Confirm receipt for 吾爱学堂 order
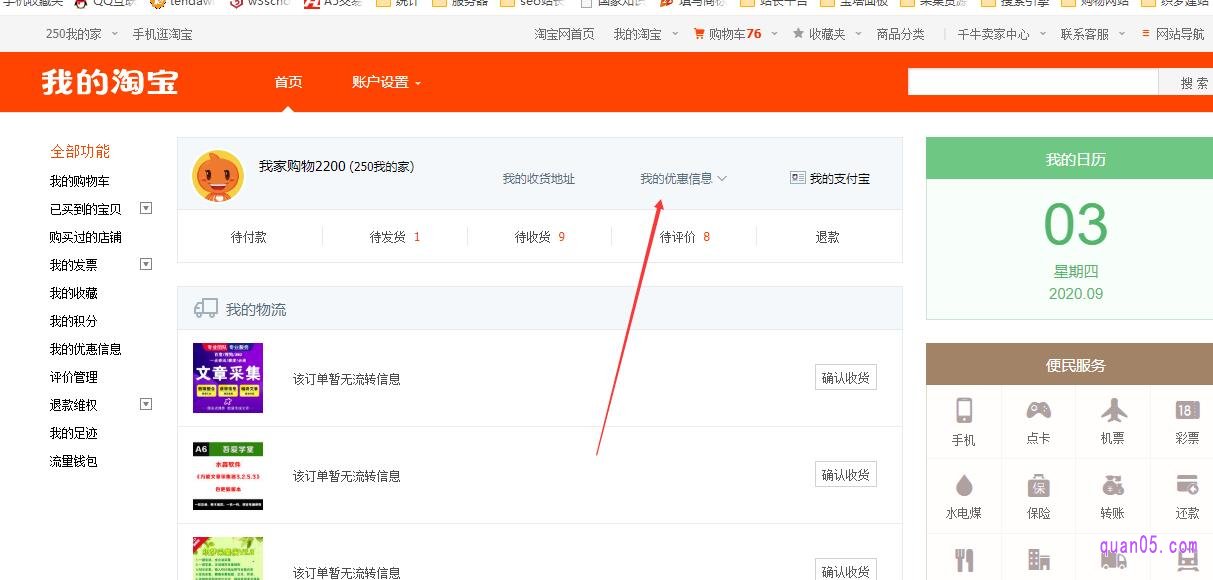The width and height of the screenshot is (1213, 580). click(846, 474)
